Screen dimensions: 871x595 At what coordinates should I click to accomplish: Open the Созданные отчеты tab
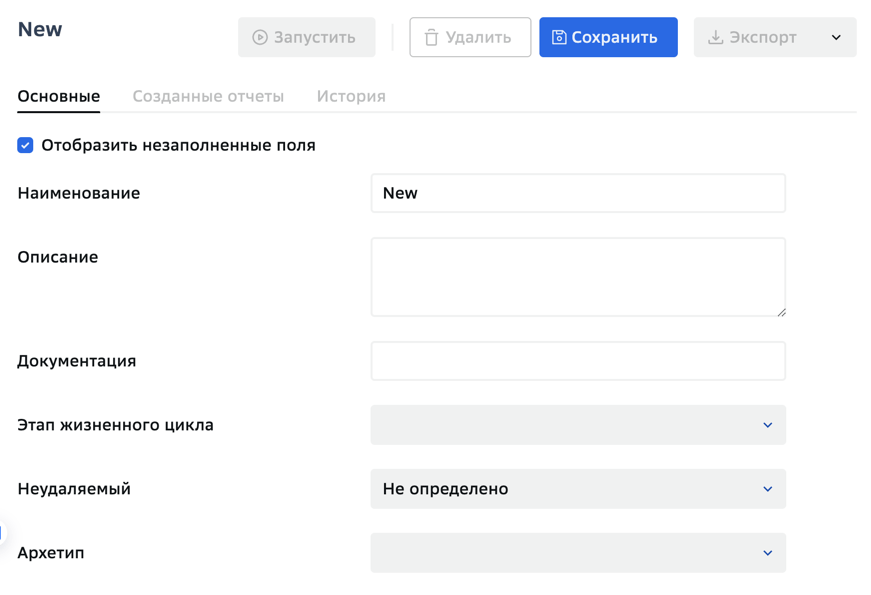tap(208, 96)
